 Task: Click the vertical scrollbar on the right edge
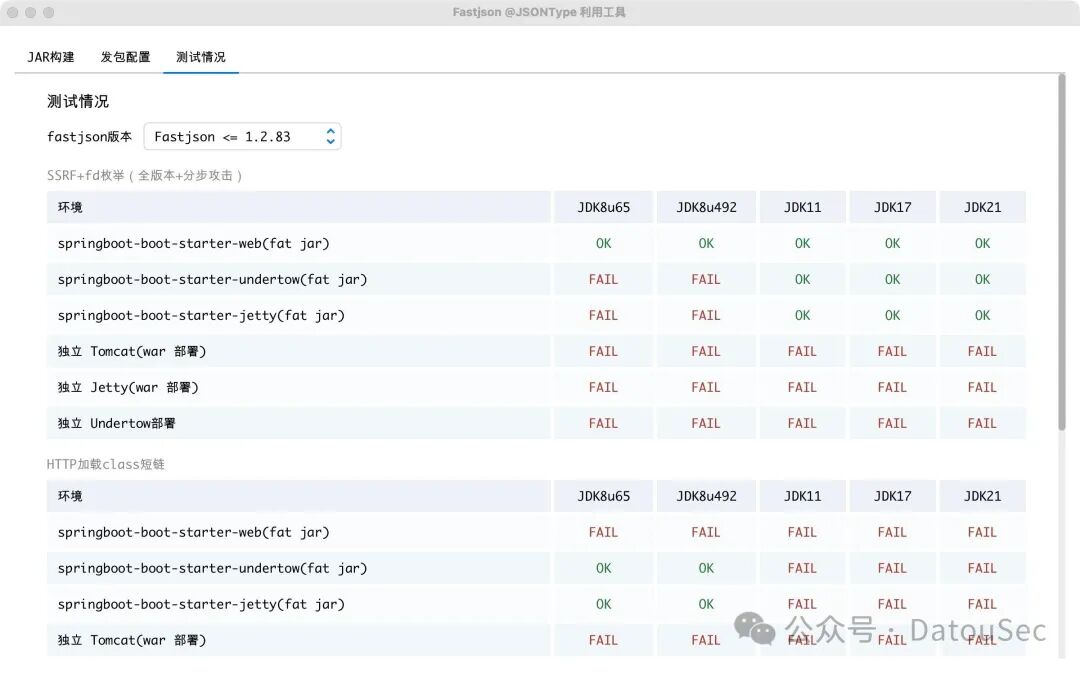[x=1061, y=252]
